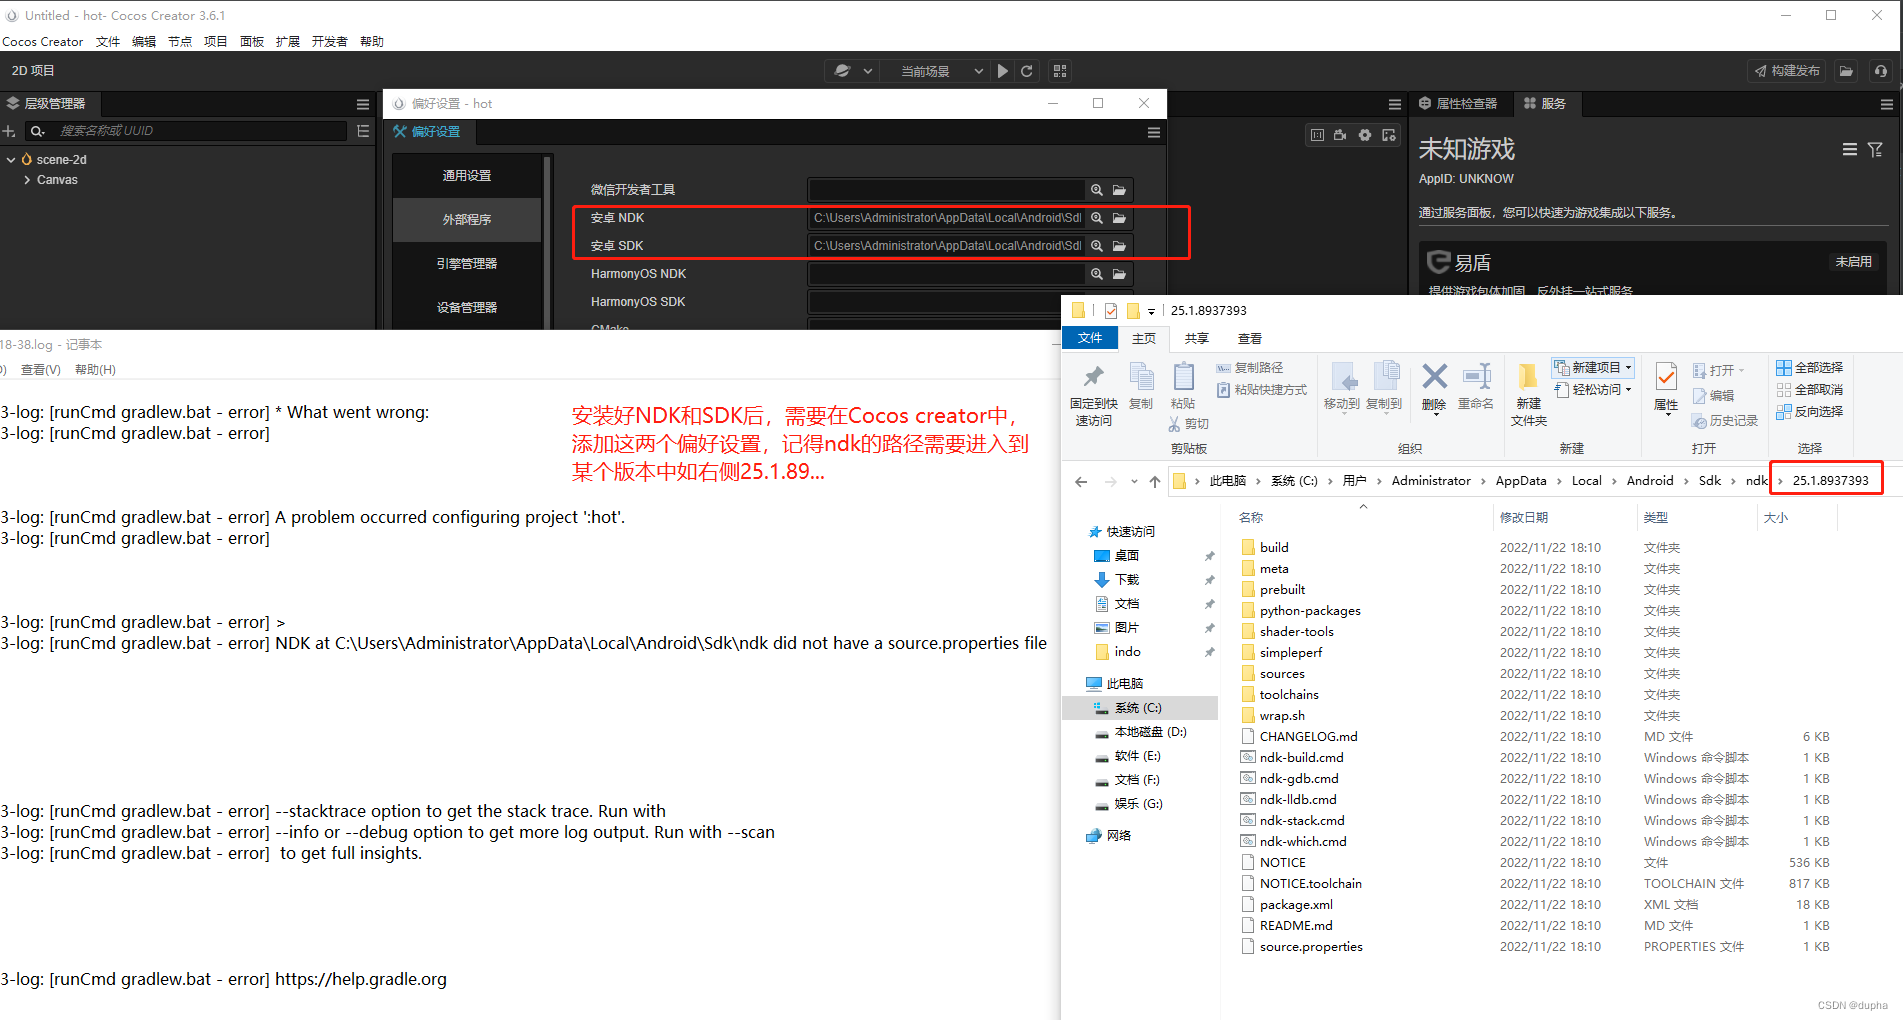Click Select all in Explorer ribbon
This screenshot has height=1020, width=1903.
pos(1810,368)
